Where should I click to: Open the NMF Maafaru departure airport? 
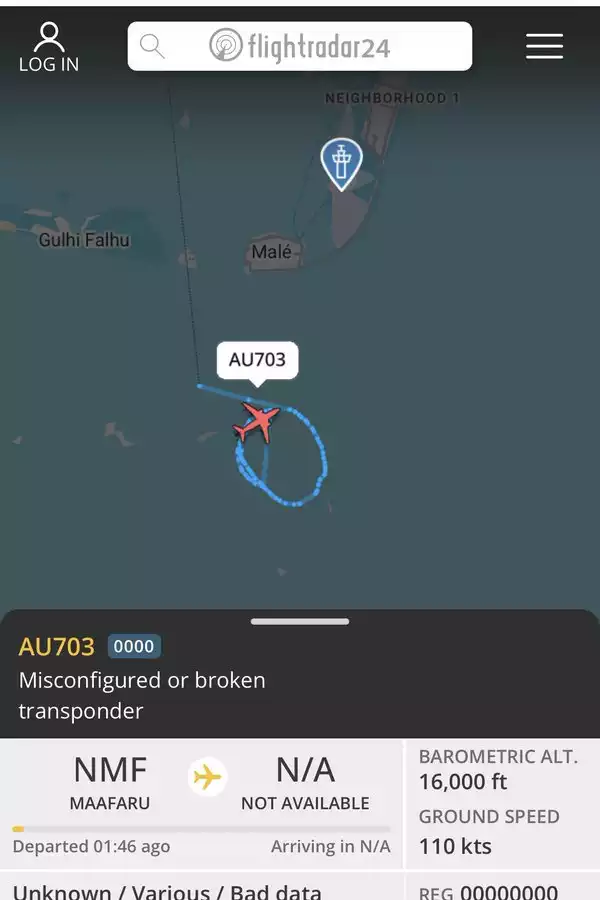click(x=110, y=783)
